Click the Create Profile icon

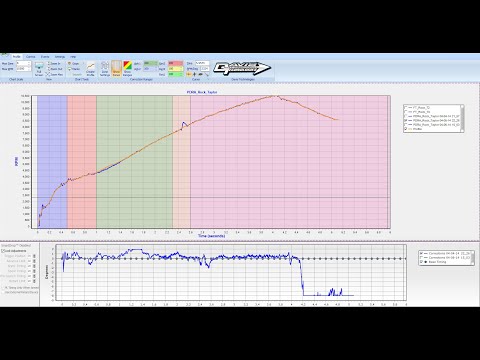click(90, 69)
